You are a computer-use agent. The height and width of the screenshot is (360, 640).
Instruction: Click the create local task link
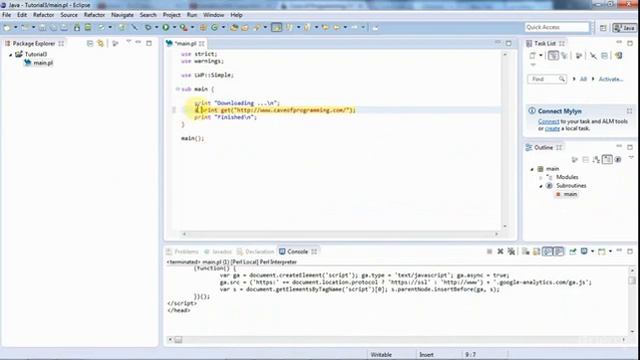click(x=552, y=129)
